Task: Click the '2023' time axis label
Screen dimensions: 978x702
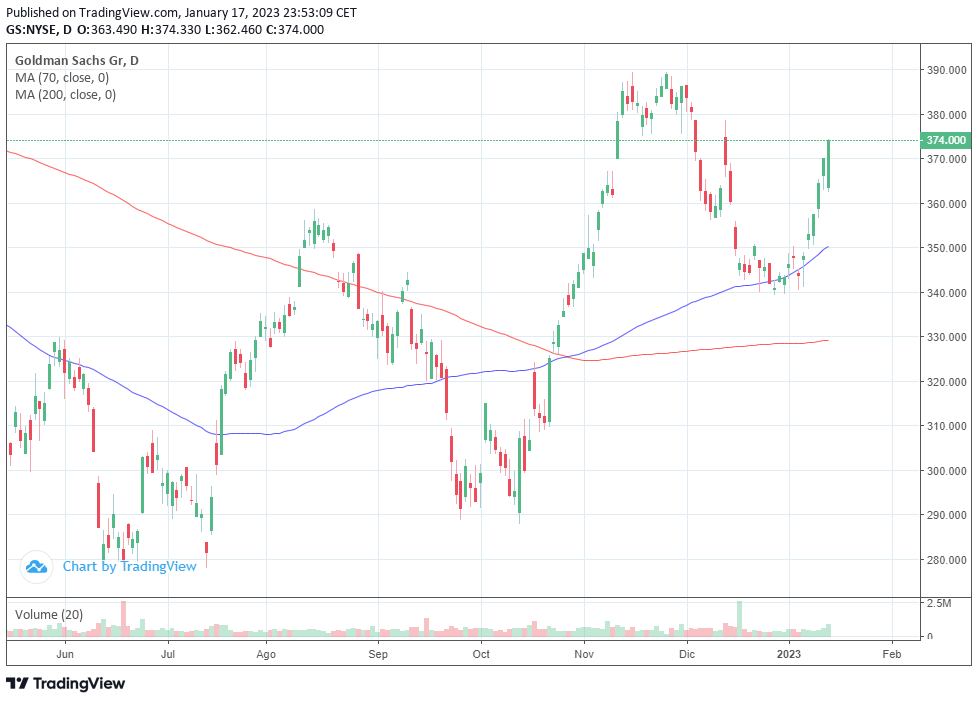Action: (789, 654)
